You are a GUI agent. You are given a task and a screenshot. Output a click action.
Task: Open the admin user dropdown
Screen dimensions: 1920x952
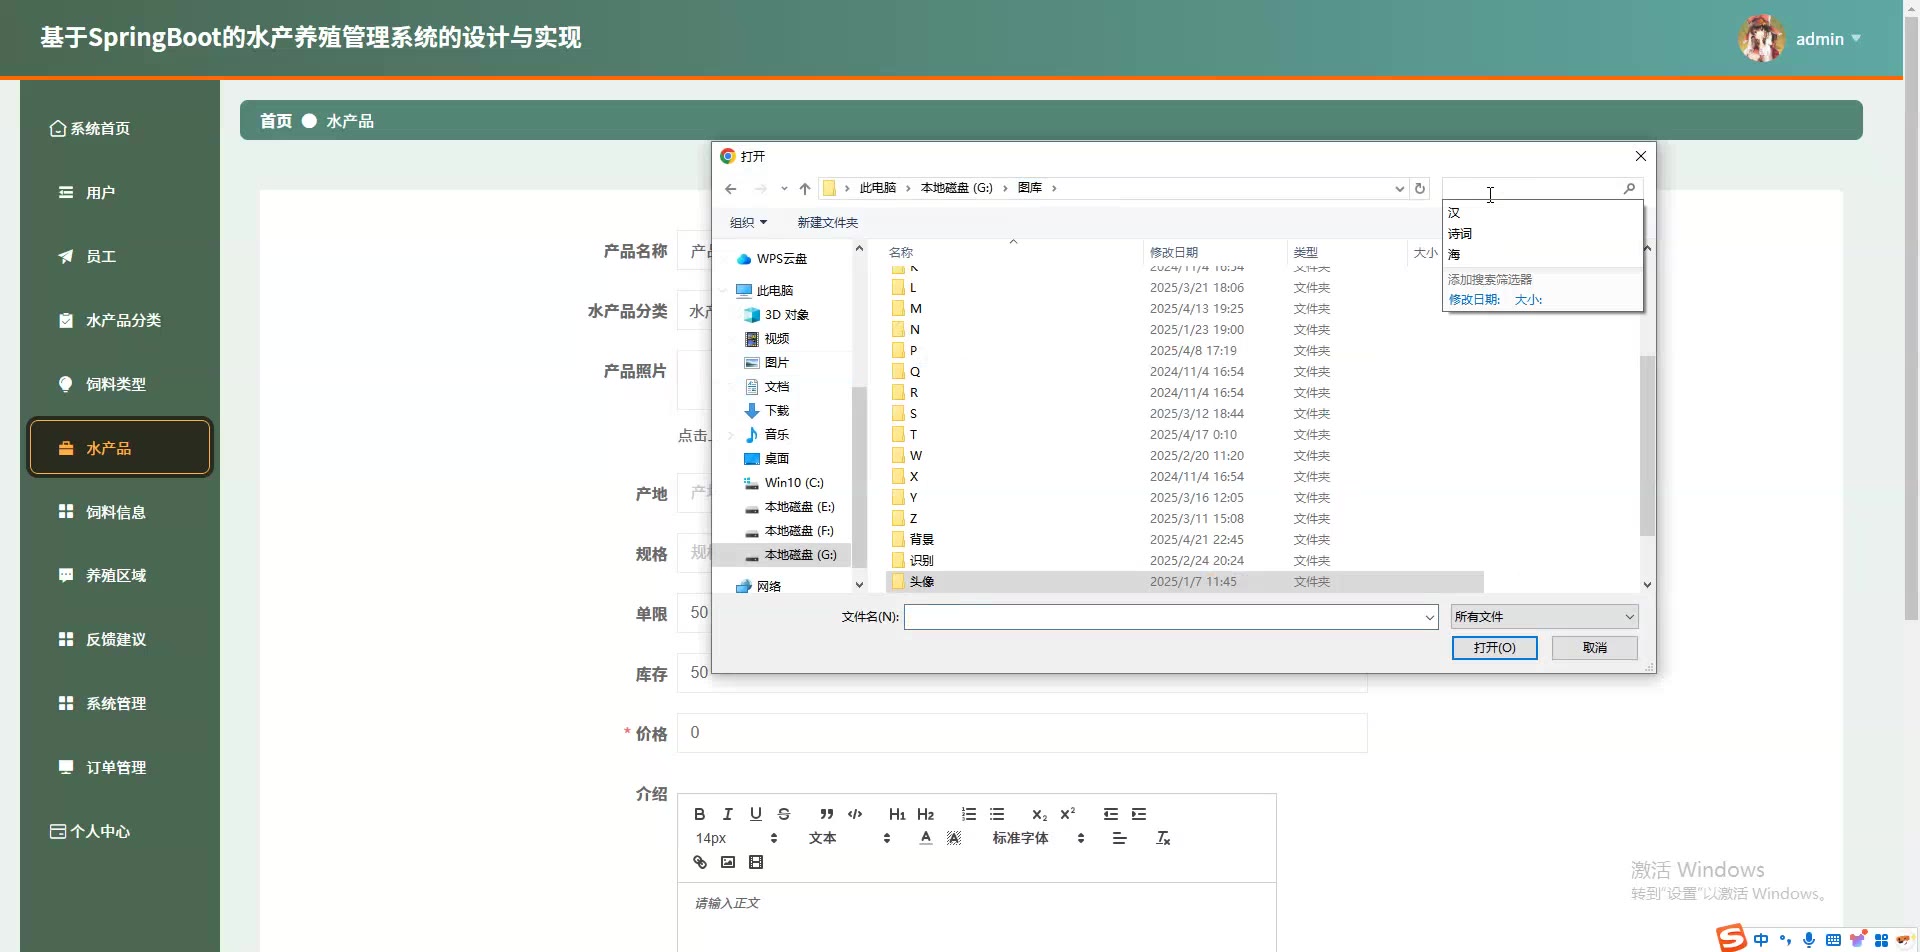[x=1827, y=39]
